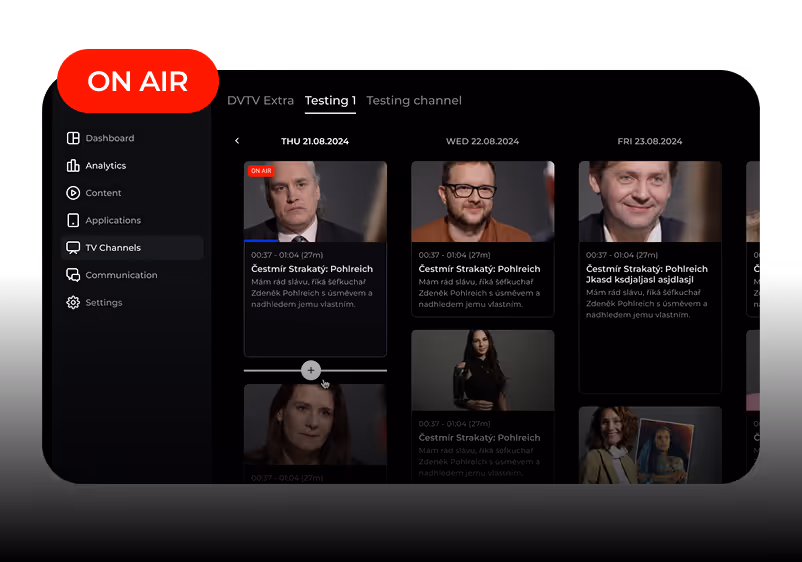
Task: Click the description text of Friday's first program
Action: click(647, 304)
